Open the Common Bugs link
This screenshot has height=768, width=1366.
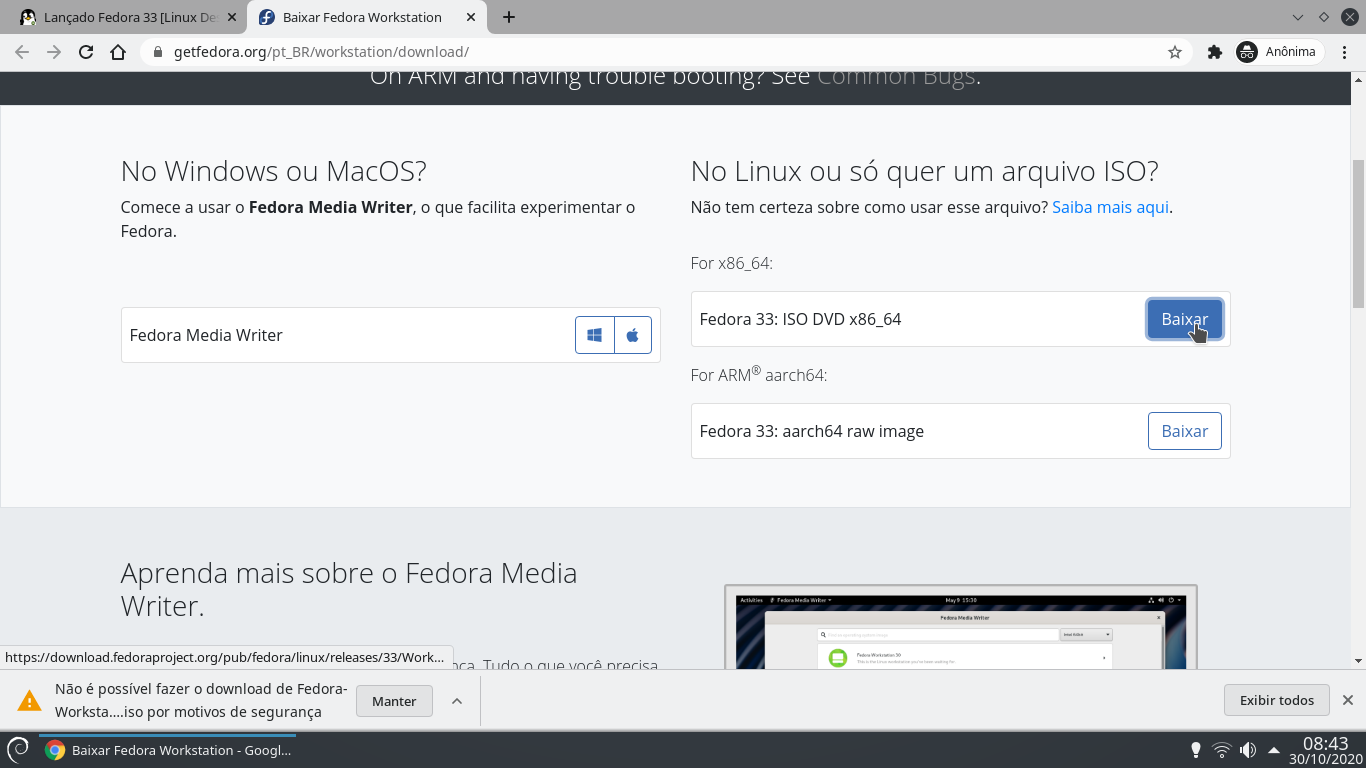point(896,76)
